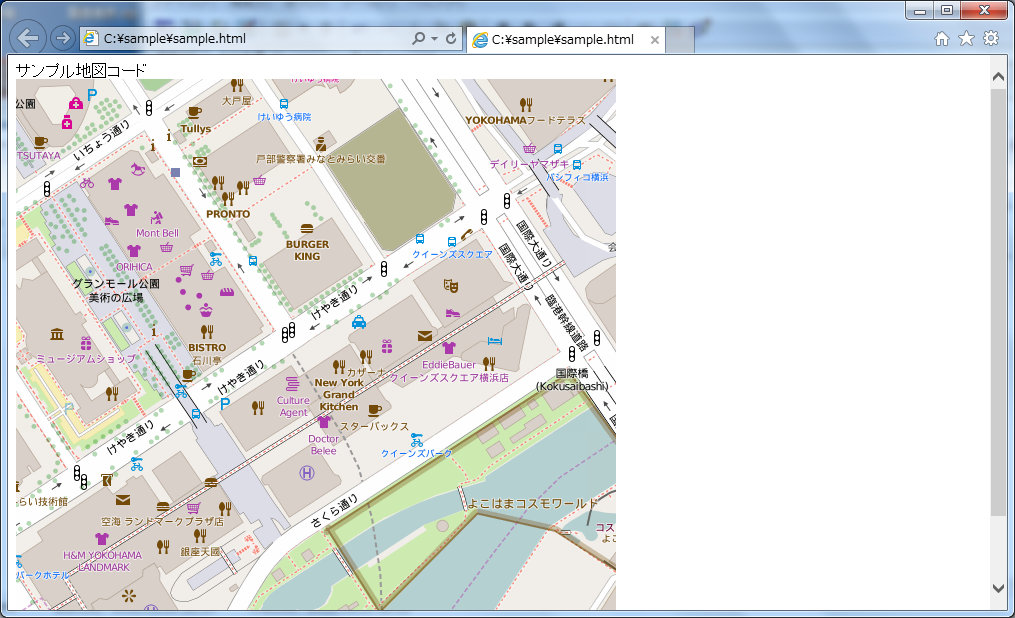Click the さくら通り street label
The width and height of the screenshot is (1015, 618).
coord(334,511)
